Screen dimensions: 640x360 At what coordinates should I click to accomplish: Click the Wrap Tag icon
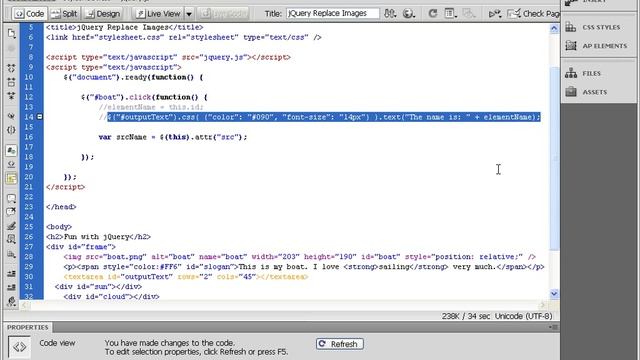click(11, 226)
